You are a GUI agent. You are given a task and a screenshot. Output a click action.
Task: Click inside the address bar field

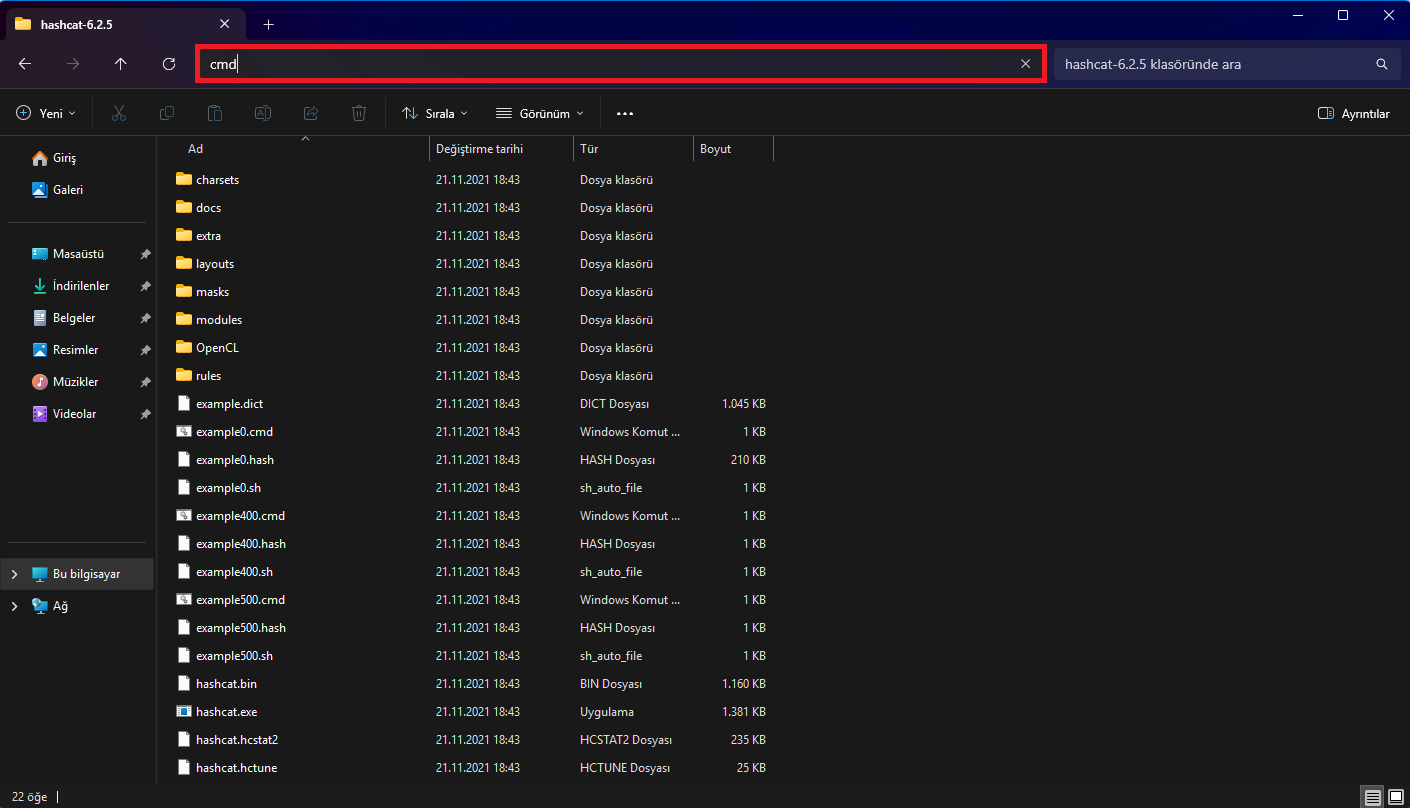tap(620, 64)
